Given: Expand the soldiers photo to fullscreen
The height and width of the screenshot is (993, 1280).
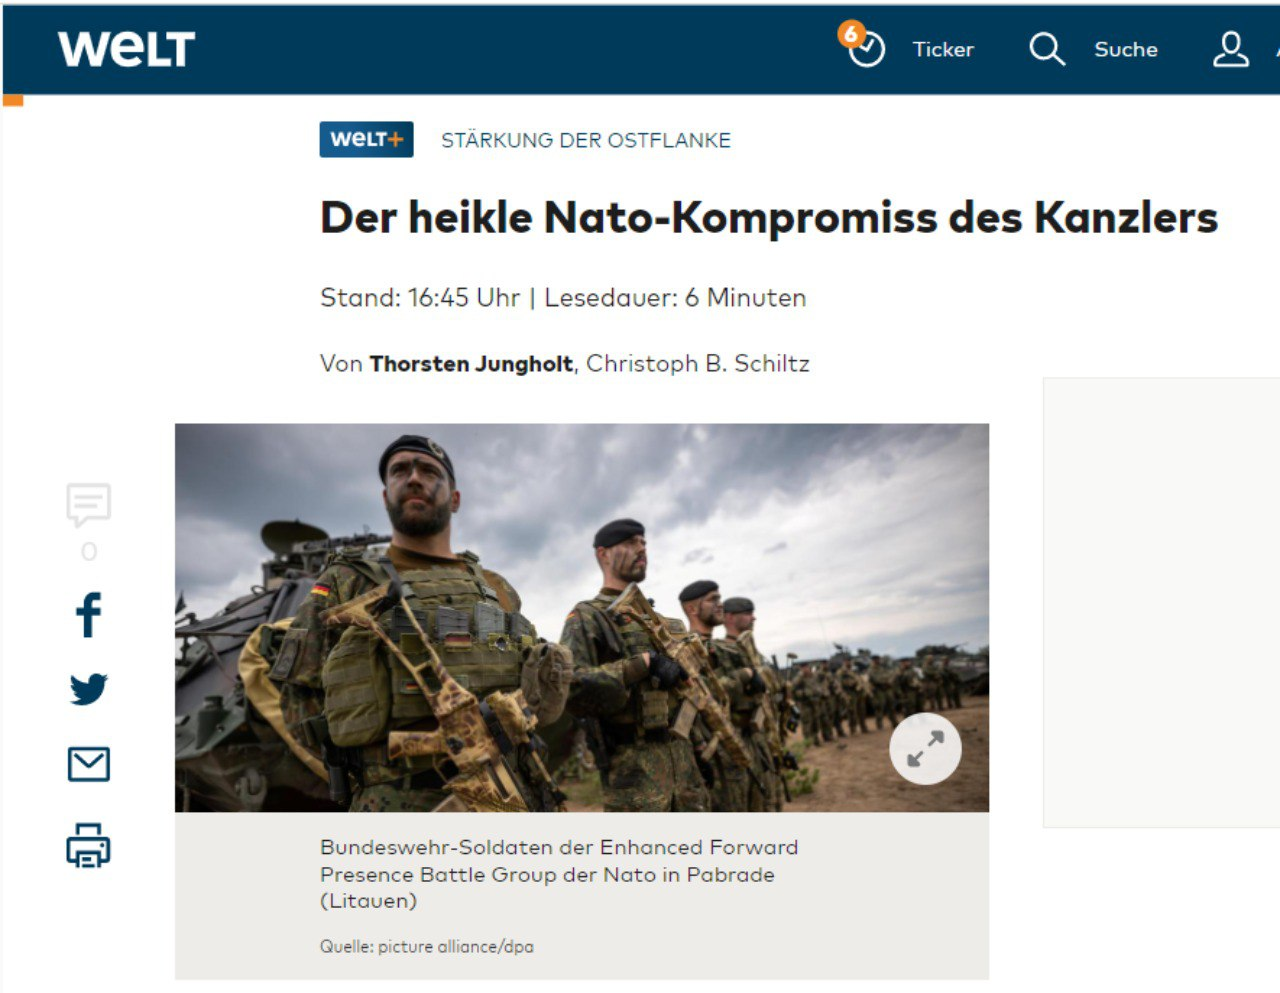Looking at the screenshot, I should pyautogui.click(x=925, y=749).
